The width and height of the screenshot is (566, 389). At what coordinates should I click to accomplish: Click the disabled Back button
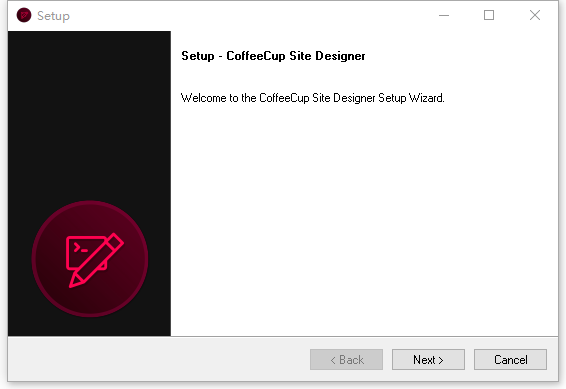click(346, 359)
